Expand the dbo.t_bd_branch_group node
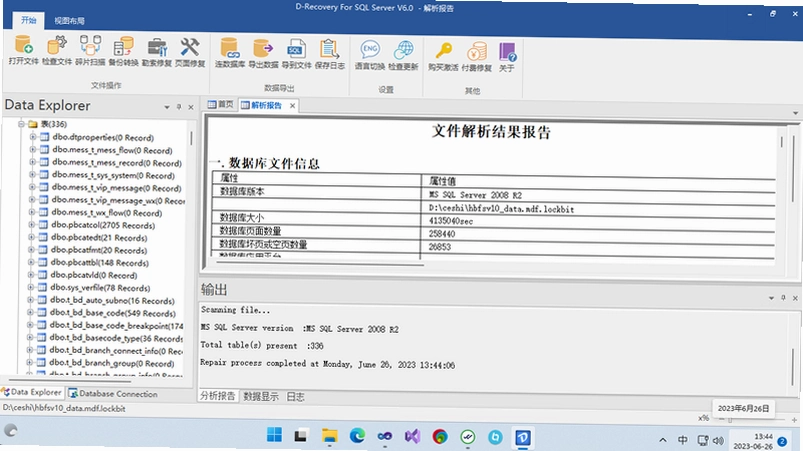This screenshot has height=451, width=803. (x=30, y=362)
